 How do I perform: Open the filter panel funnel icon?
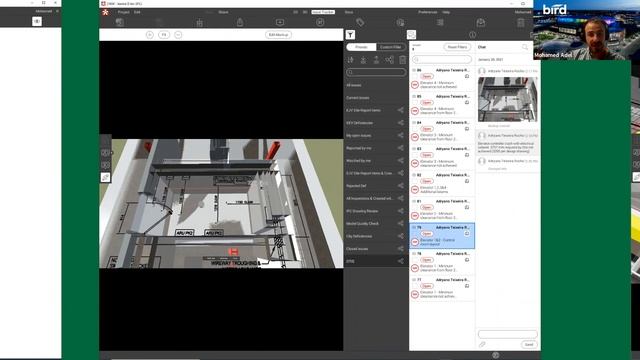click(350, 35)
